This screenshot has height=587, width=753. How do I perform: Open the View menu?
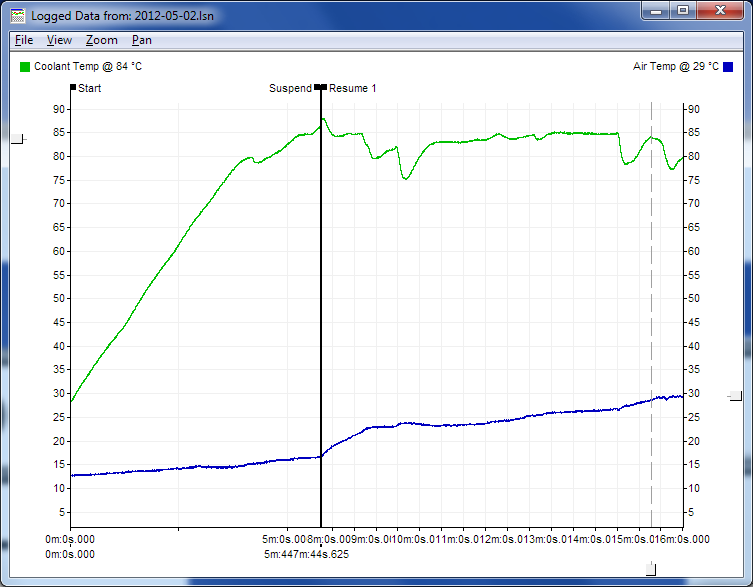pos(60,40)
